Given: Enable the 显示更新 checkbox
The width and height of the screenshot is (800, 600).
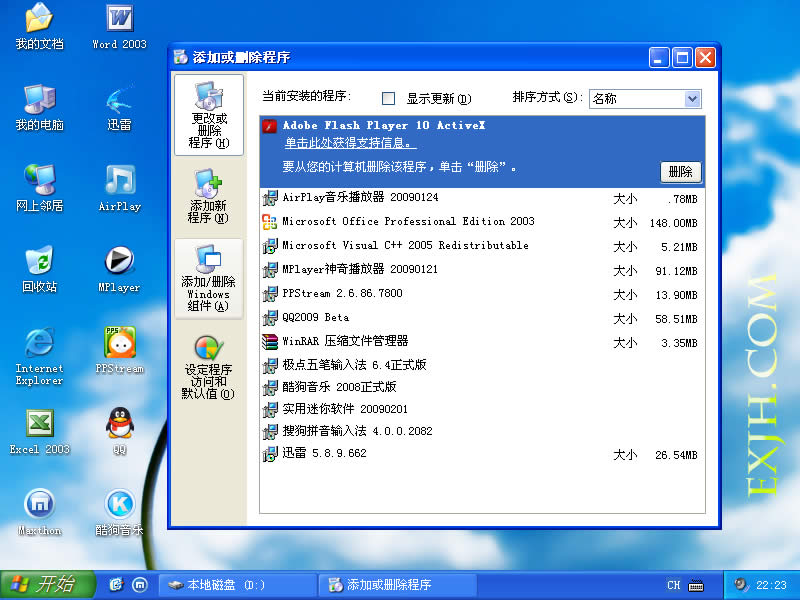Looking at the screenshot, I should point(388,98).
